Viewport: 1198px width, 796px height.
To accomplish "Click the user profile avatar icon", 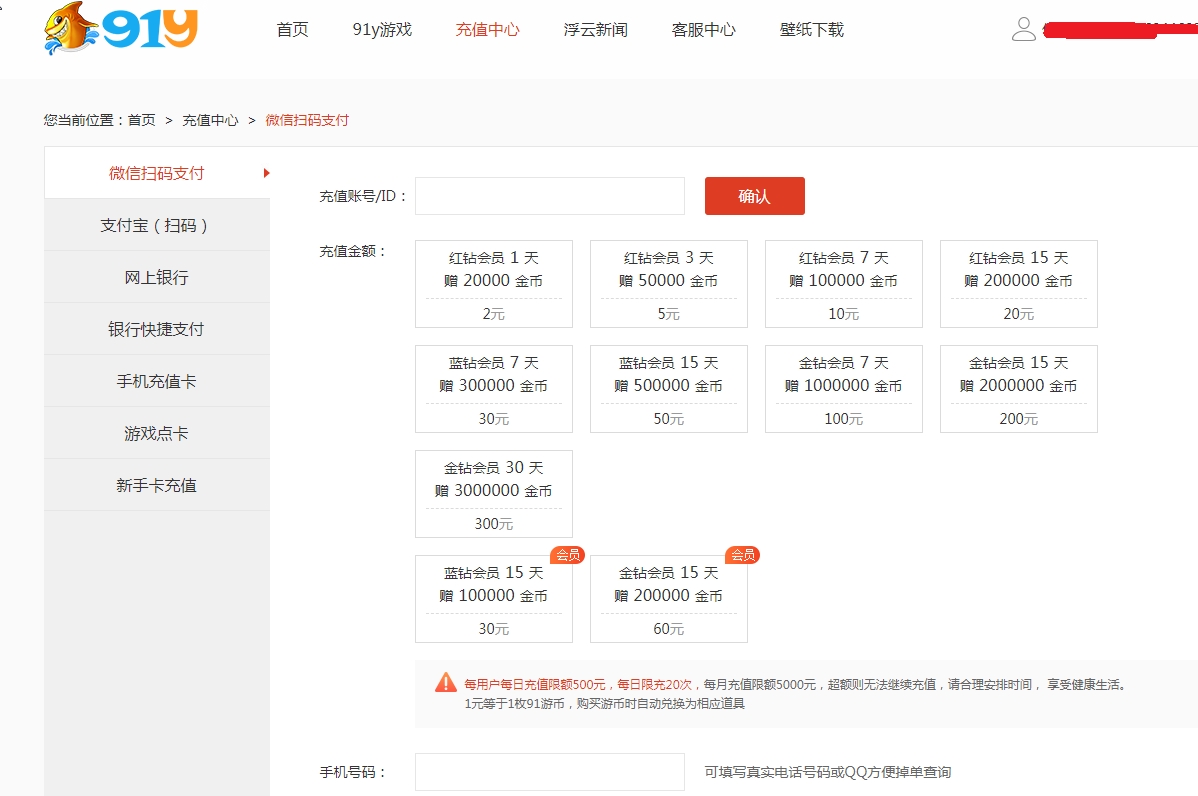I will (x=1024, y=29).
